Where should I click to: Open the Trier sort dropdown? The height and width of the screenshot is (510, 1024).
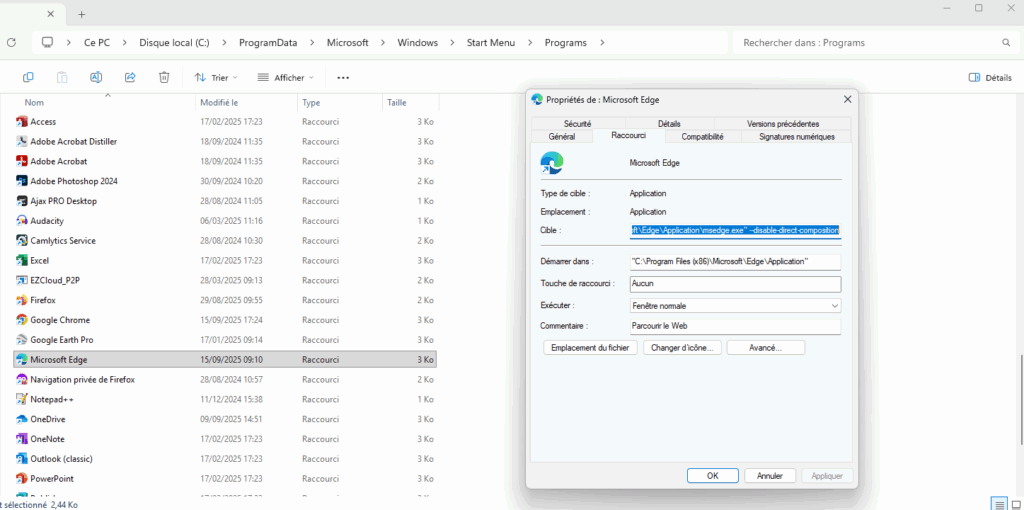[216, 78]
